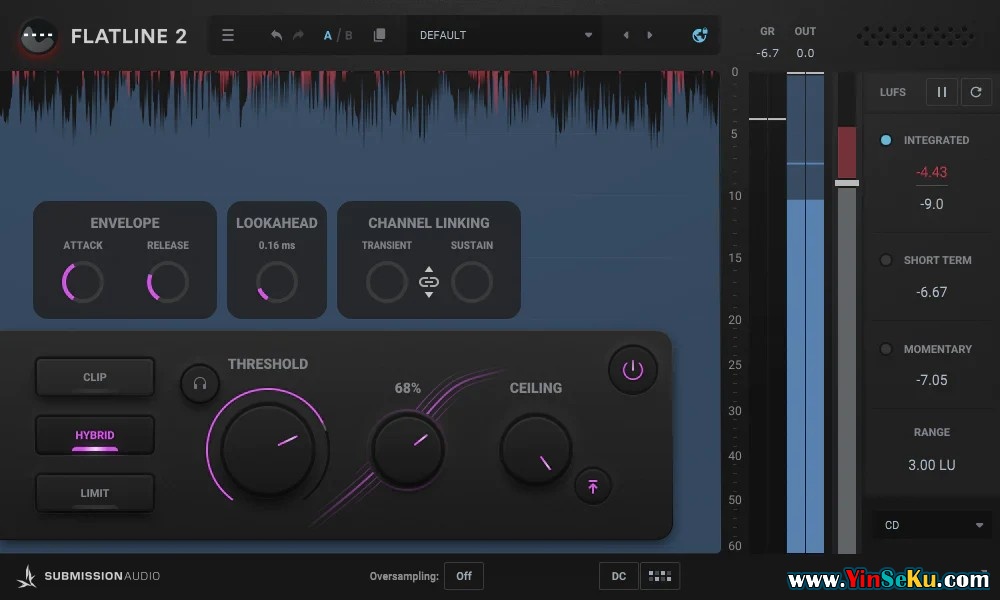Image resolution: width=1000 pixels, height=600 pixels.
Task: Toggle the plugin power bypass button
Action: pyautogui.click(x=632, y=369)
